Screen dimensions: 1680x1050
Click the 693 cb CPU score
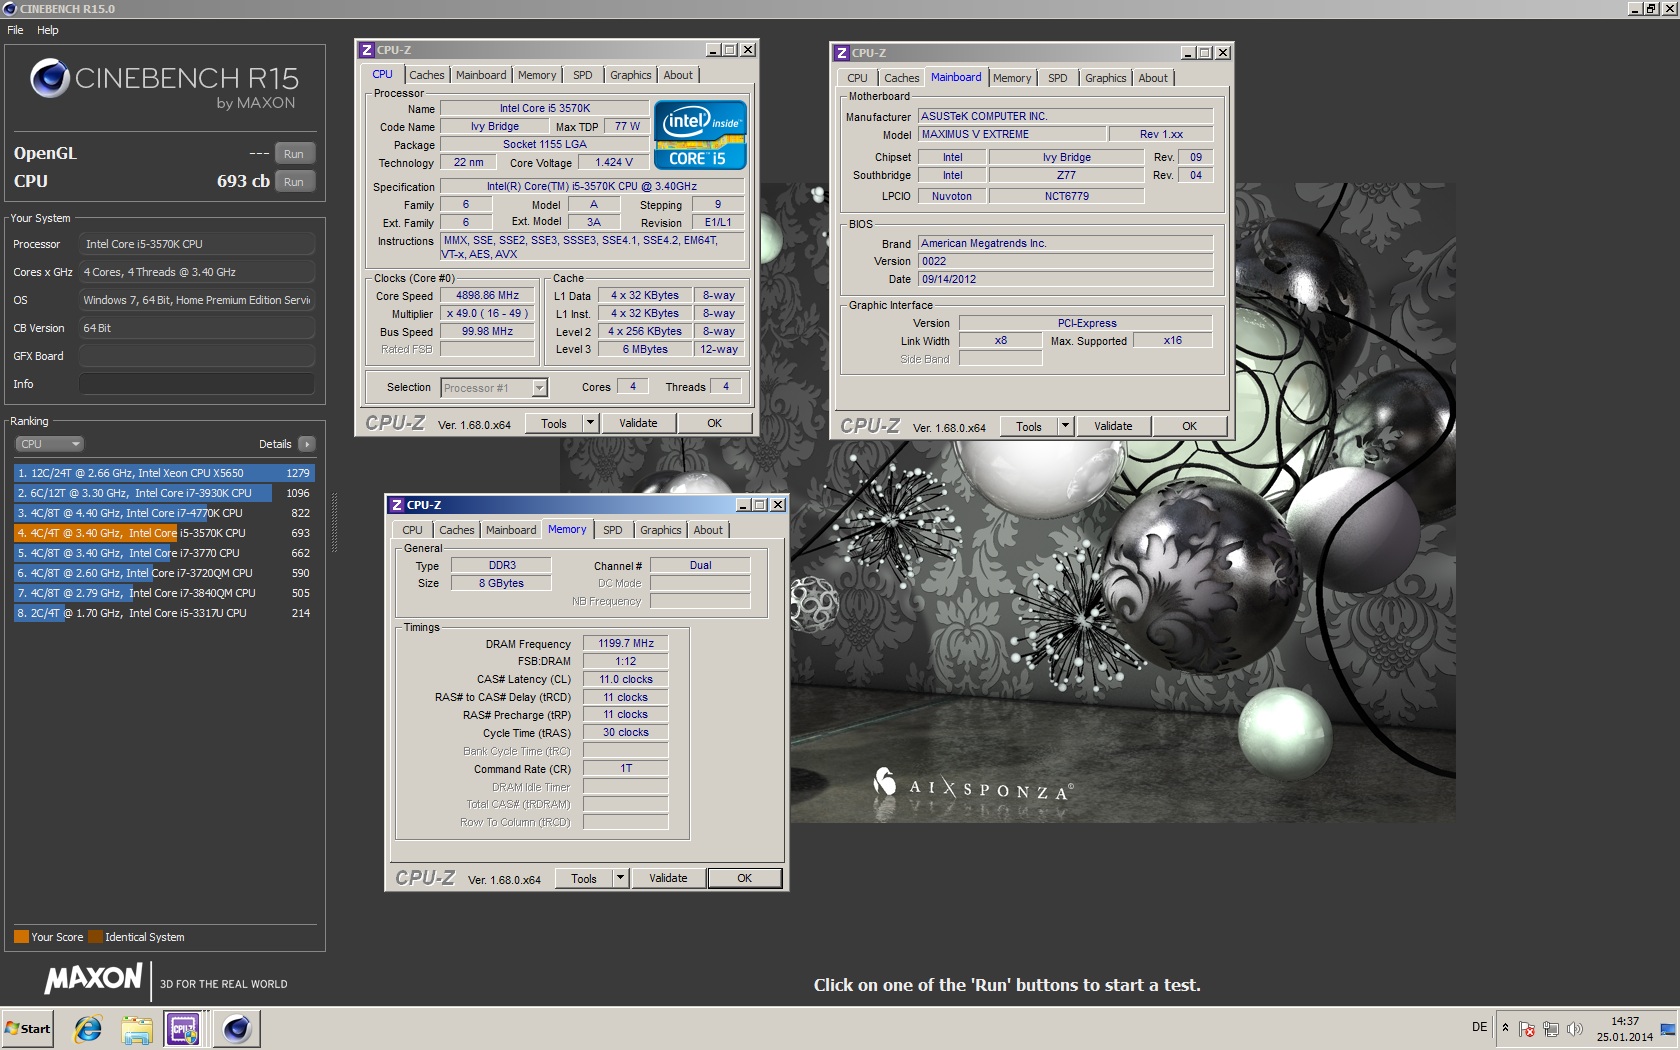pyautogui.click(x=243, y=181)
